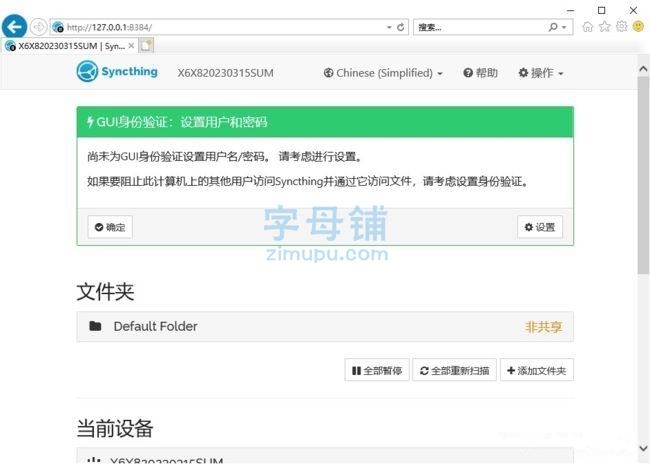Screen dimensions: 650x464
Task: Click the X6X820230315SUM device name in navbar
Action: pos(226,73)
